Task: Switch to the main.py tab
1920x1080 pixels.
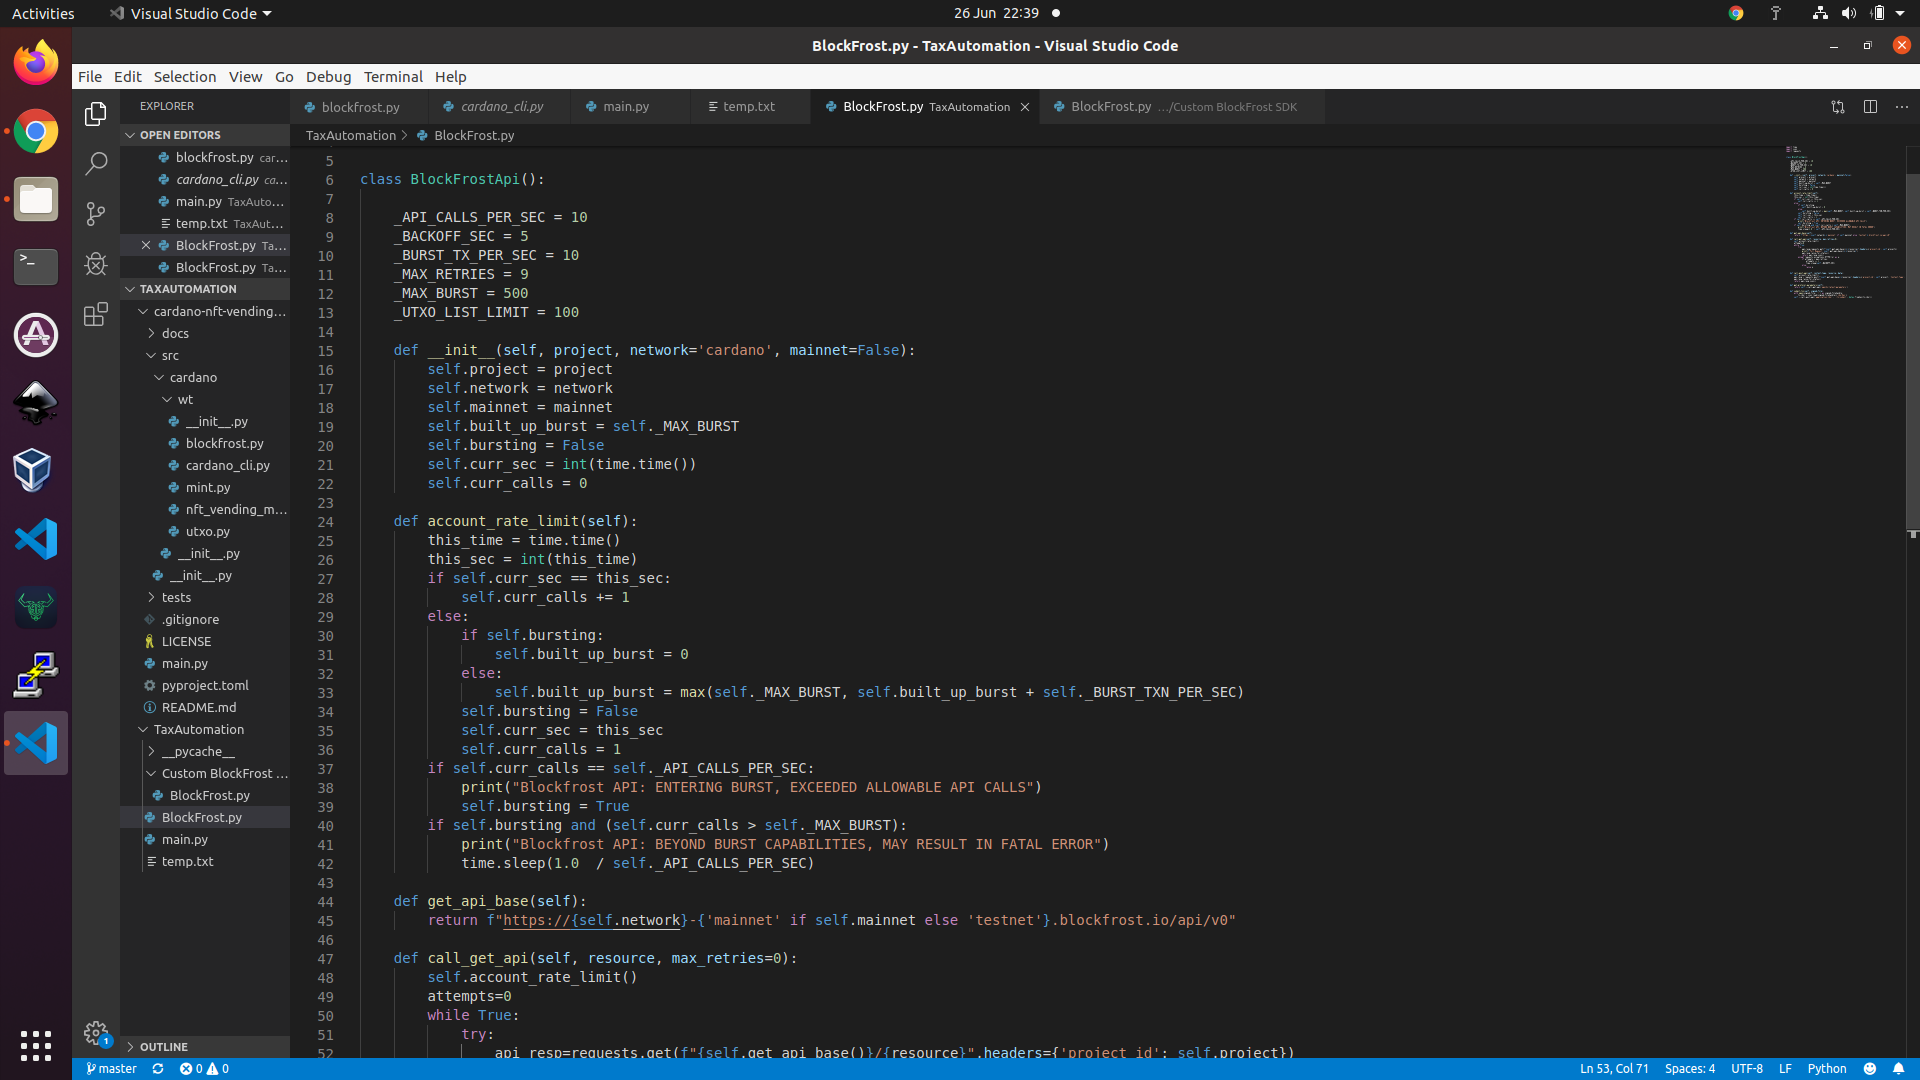Action: (x=630, y=107)
